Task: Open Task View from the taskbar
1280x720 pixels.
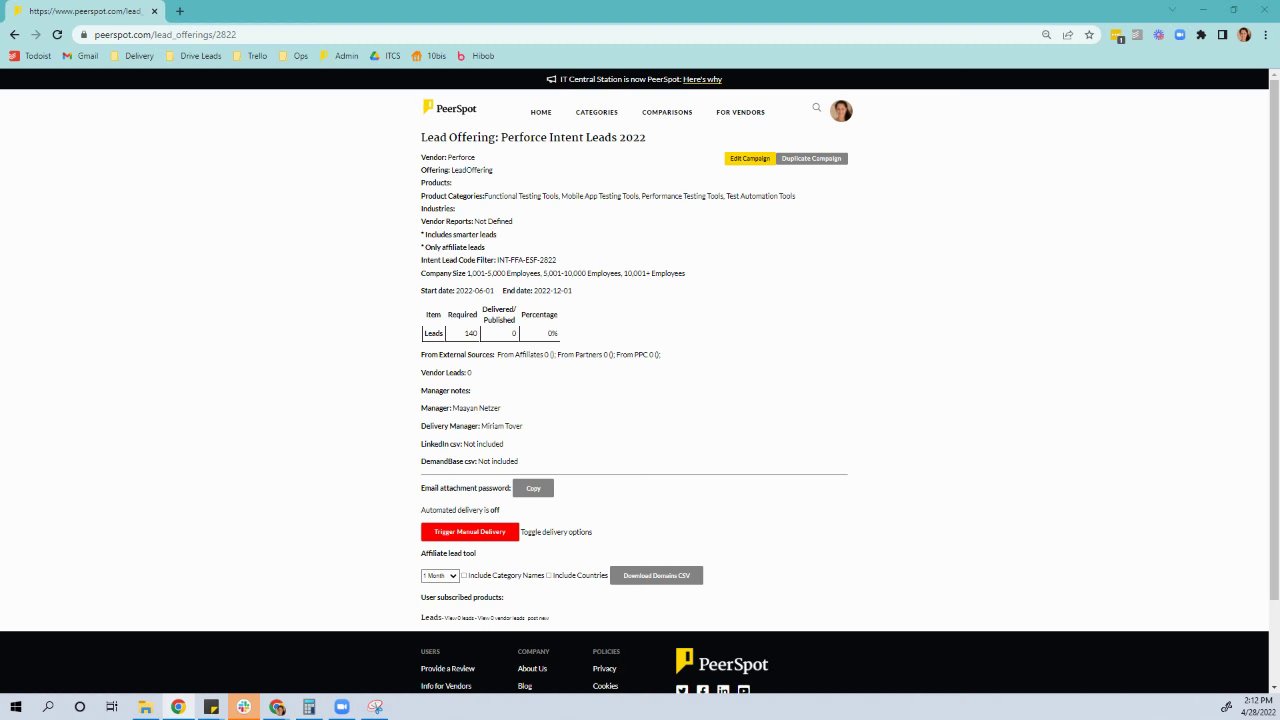Action: click(x=112, y=707)
